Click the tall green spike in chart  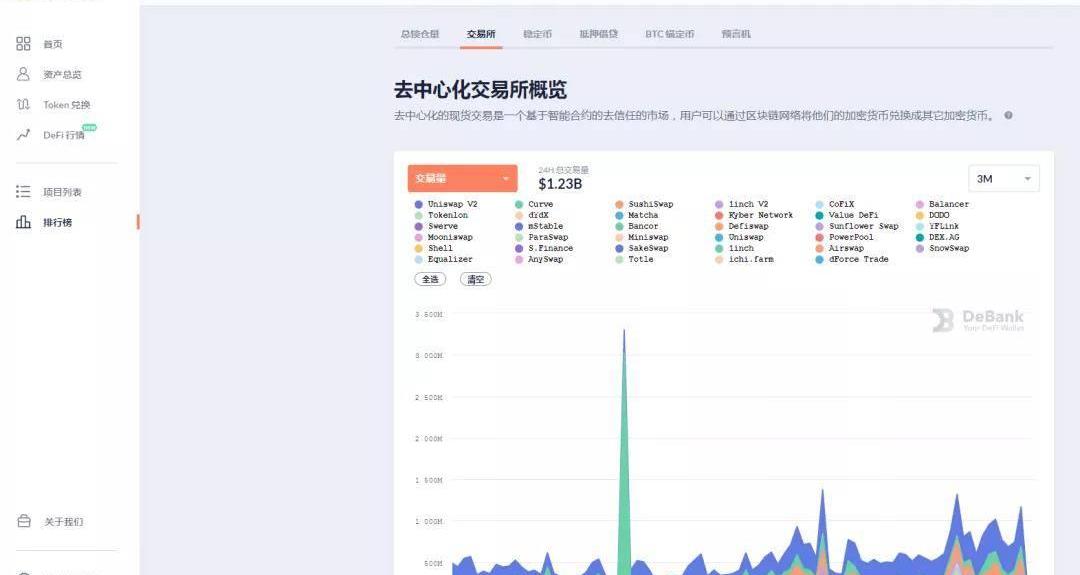(624, 450)
